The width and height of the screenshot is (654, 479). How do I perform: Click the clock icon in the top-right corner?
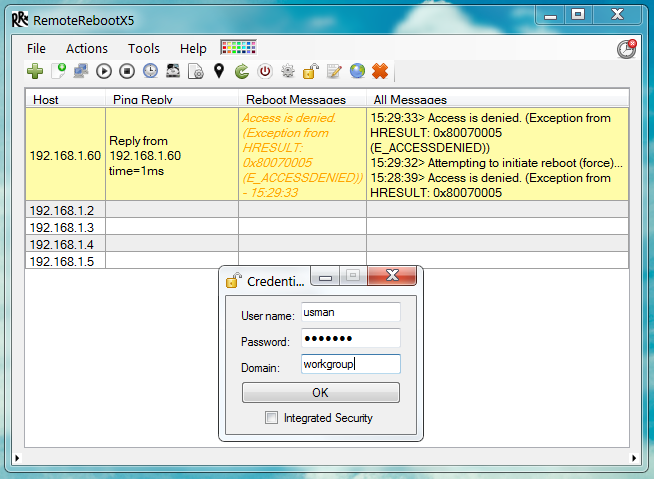point(626,49)
